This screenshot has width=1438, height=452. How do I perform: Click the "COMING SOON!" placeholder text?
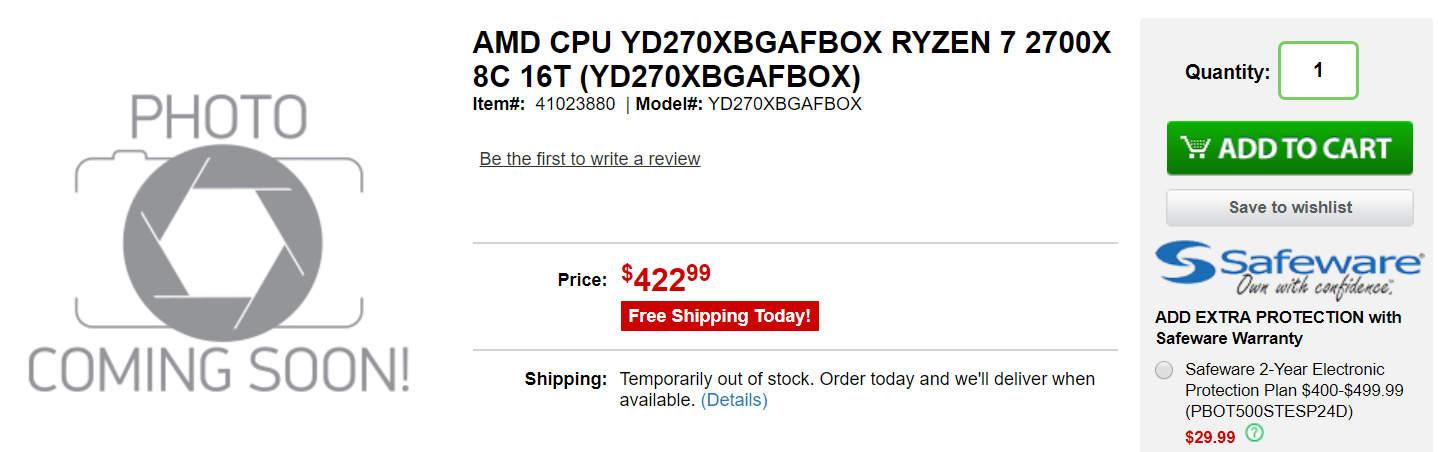pyautogui.click(x=219, y=371)
